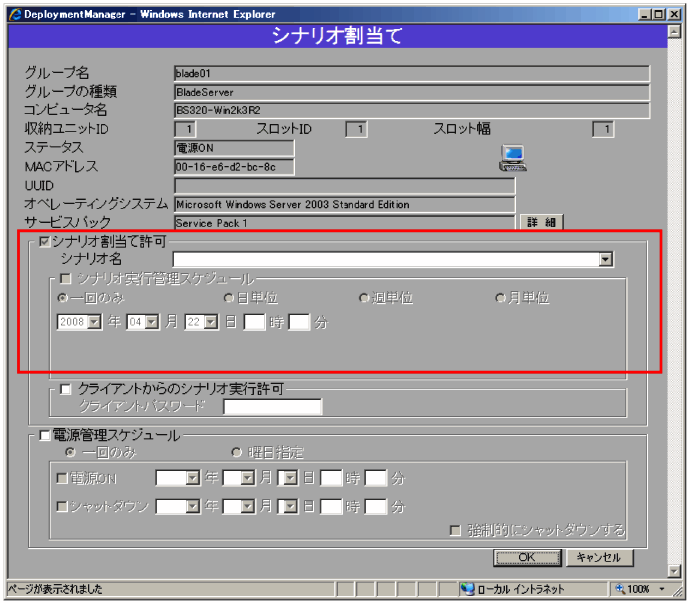Click the BladeServer group type field
The height and width of the screenshot is (603, 688).
412,92
